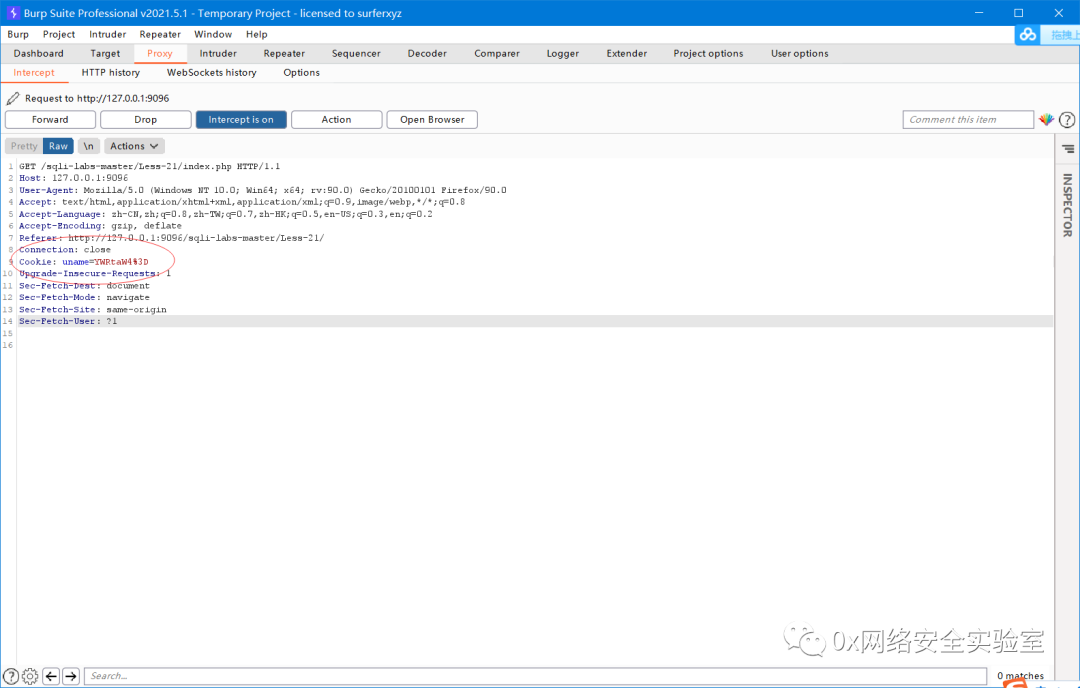Screen dimensions: 1080x688
Task: Click the pencil edit icon beside Request to
Action: (12, 98)
